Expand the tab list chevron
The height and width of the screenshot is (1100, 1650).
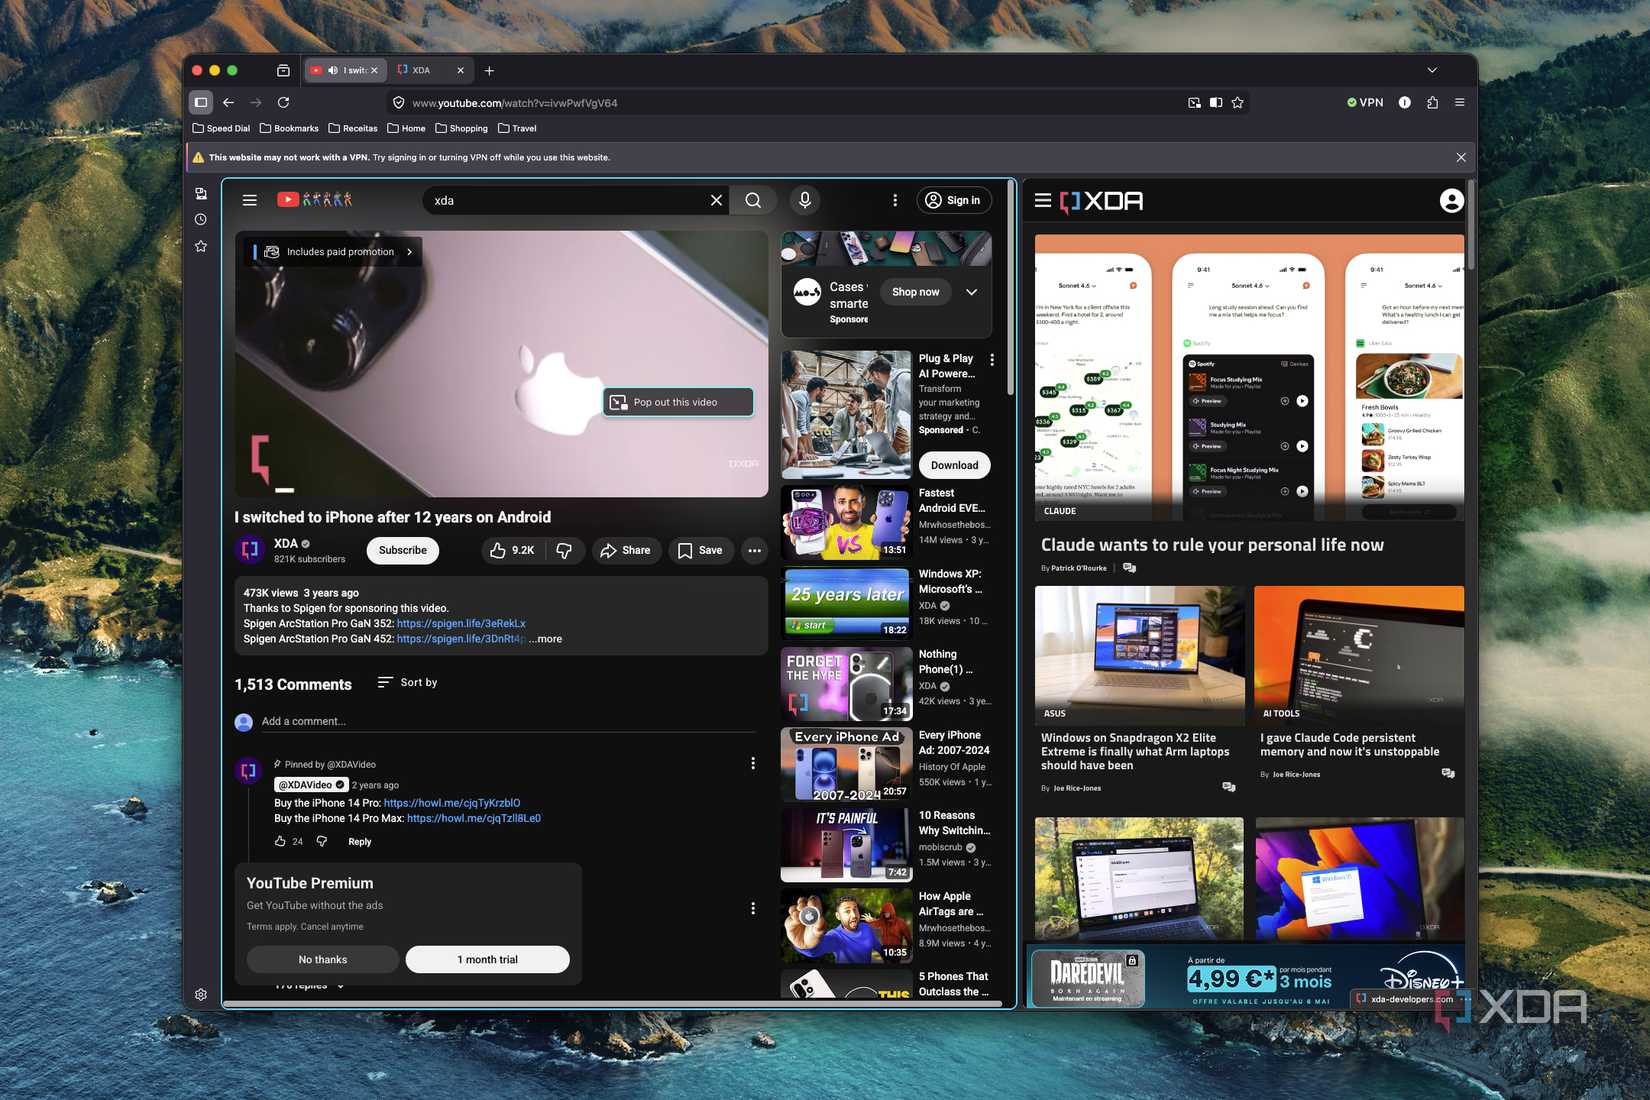tap(1432, 70)
